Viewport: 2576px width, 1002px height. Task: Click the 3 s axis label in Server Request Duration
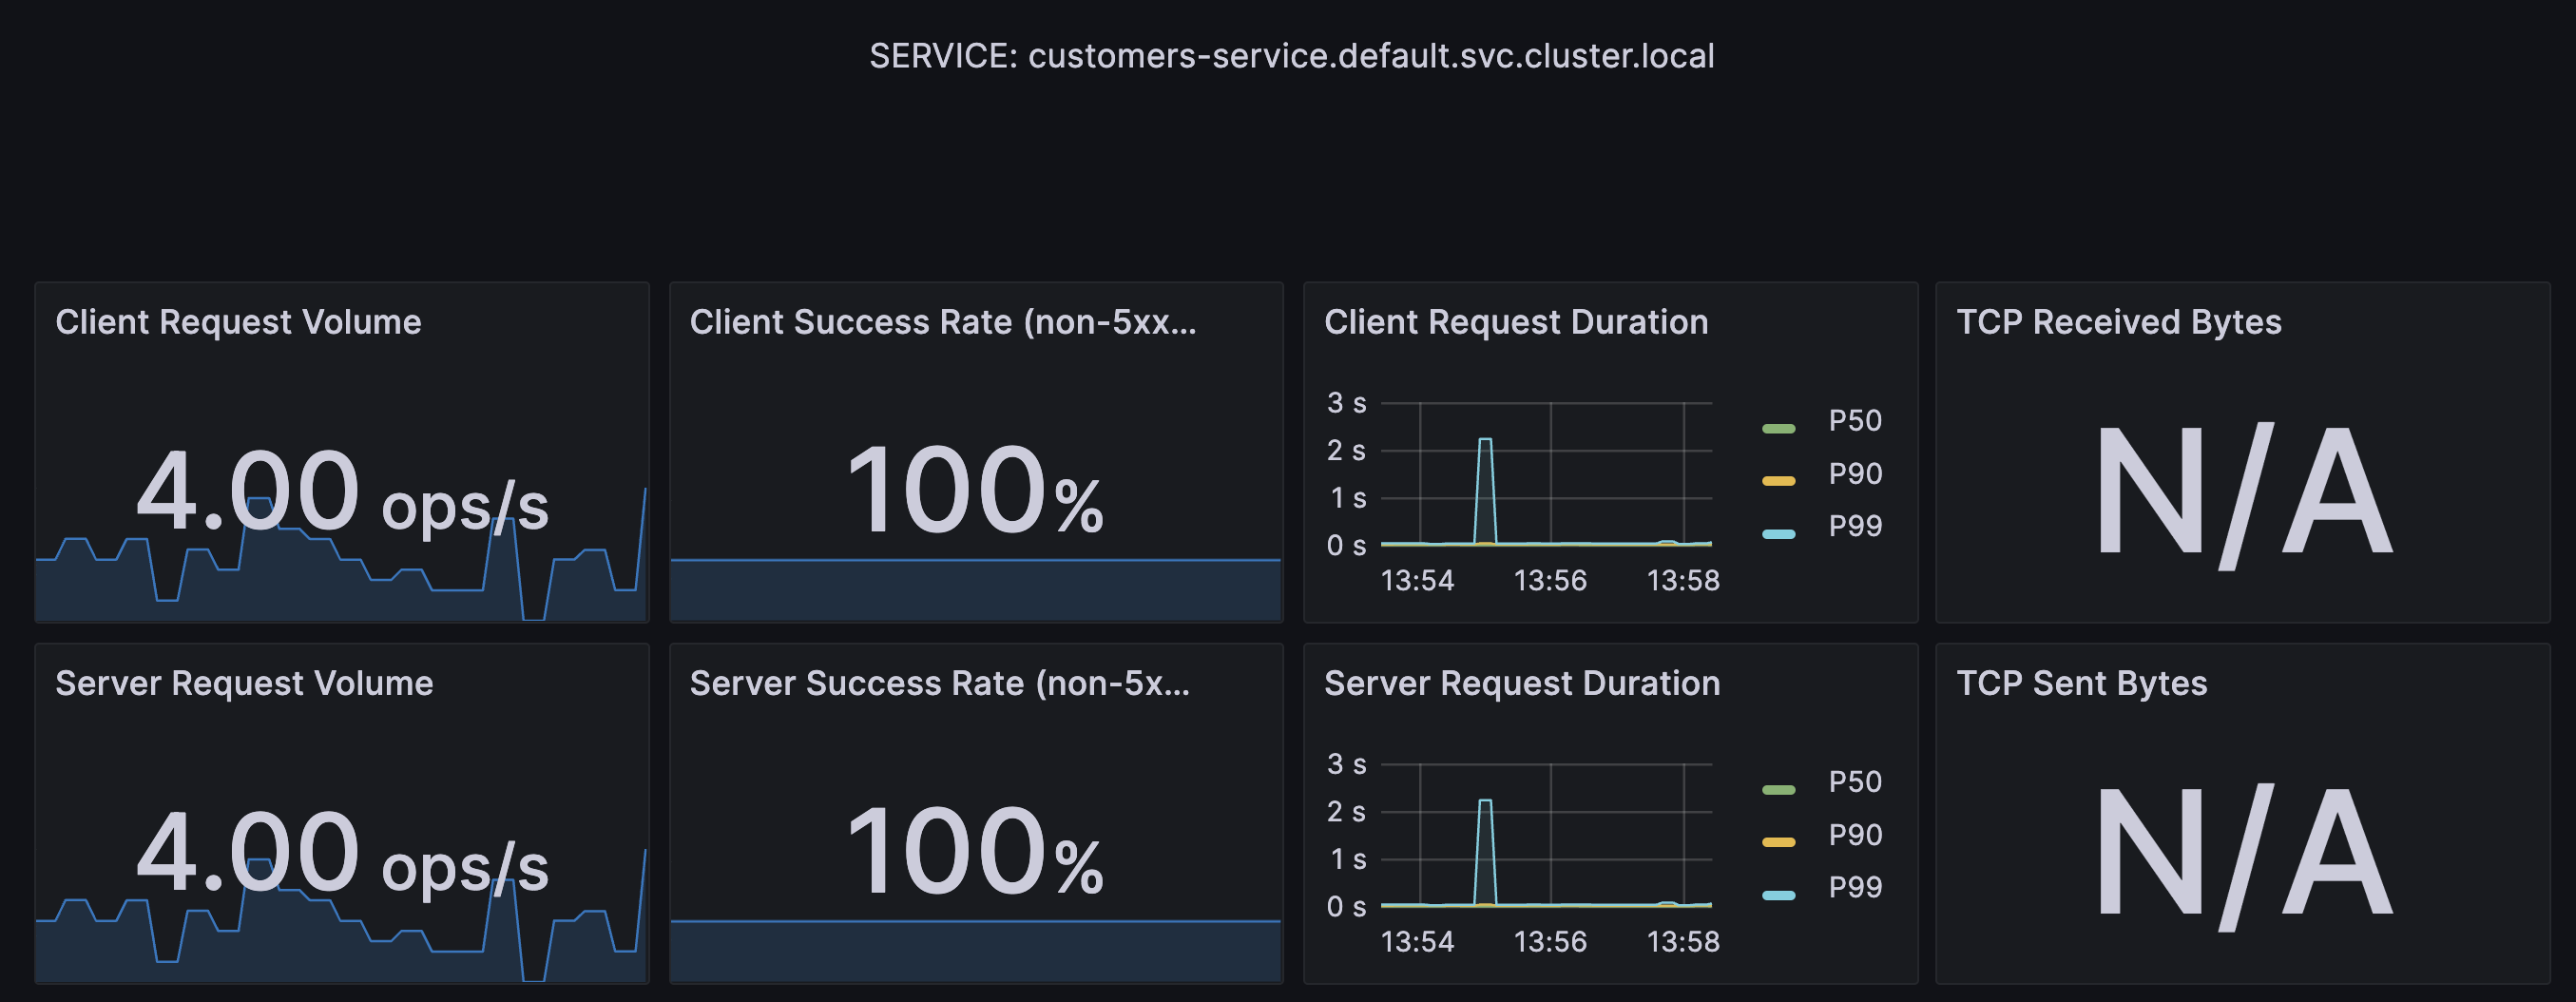point(1346,764)
